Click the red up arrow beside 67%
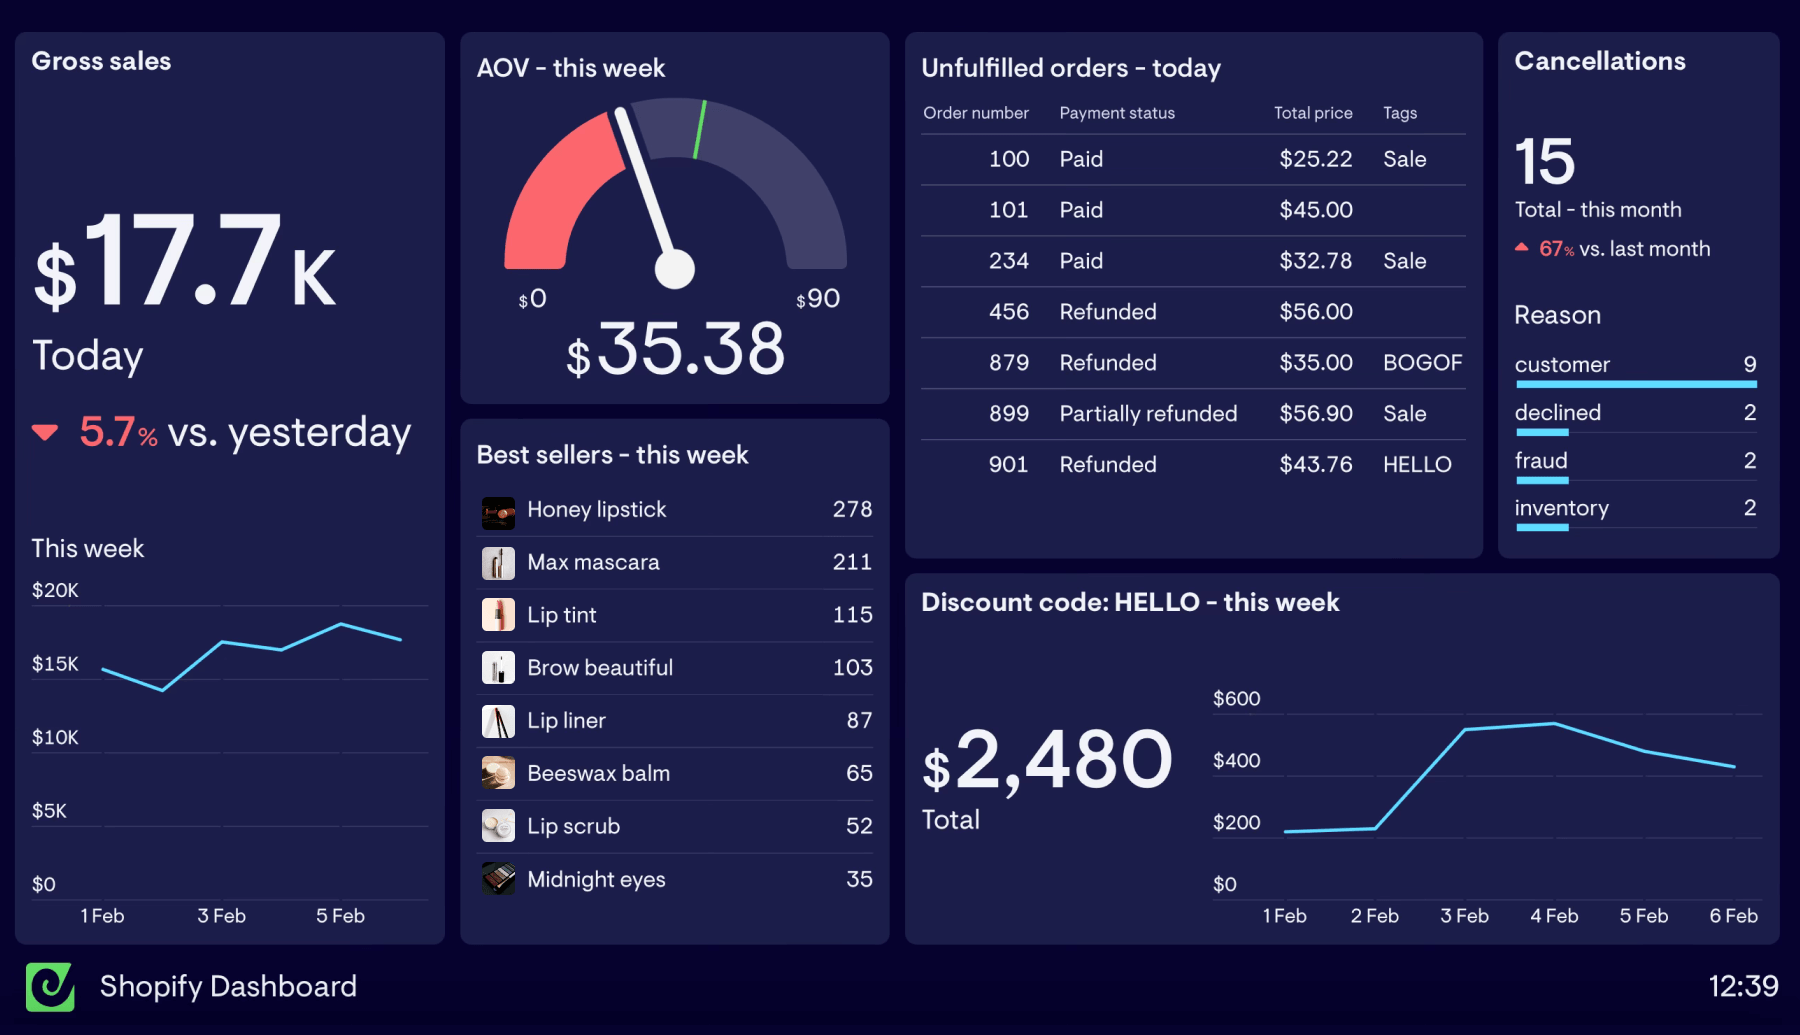 [1521, 247]
